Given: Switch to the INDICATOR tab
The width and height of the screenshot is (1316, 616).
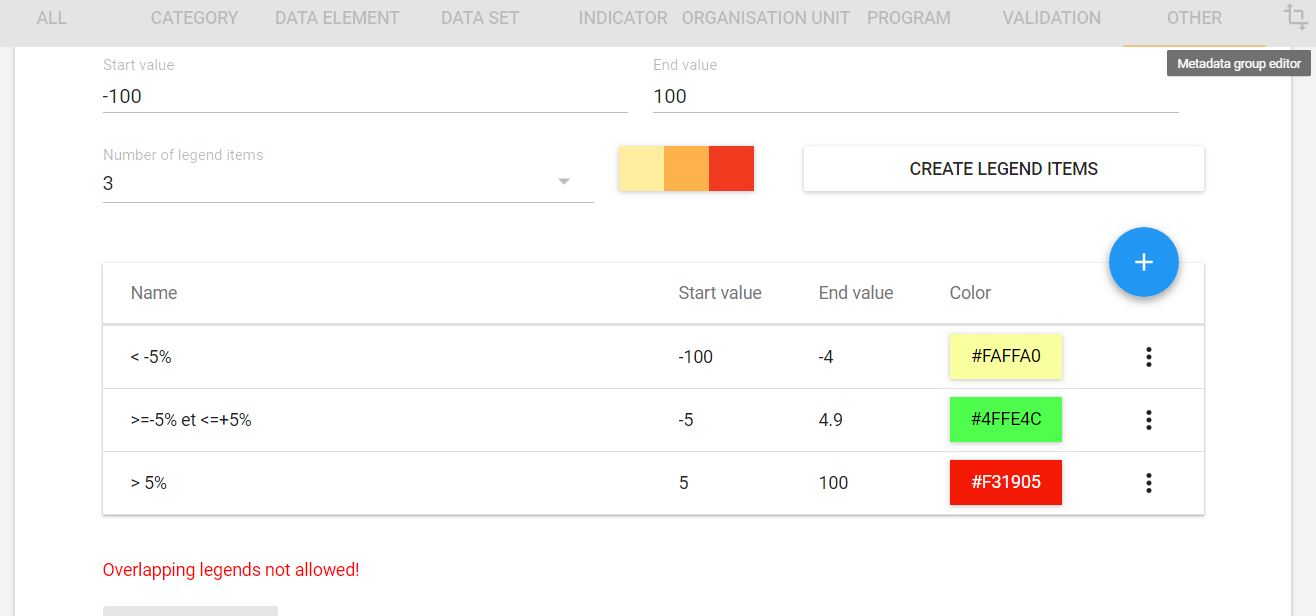Looking at the screenshot, I should (622, 18).
